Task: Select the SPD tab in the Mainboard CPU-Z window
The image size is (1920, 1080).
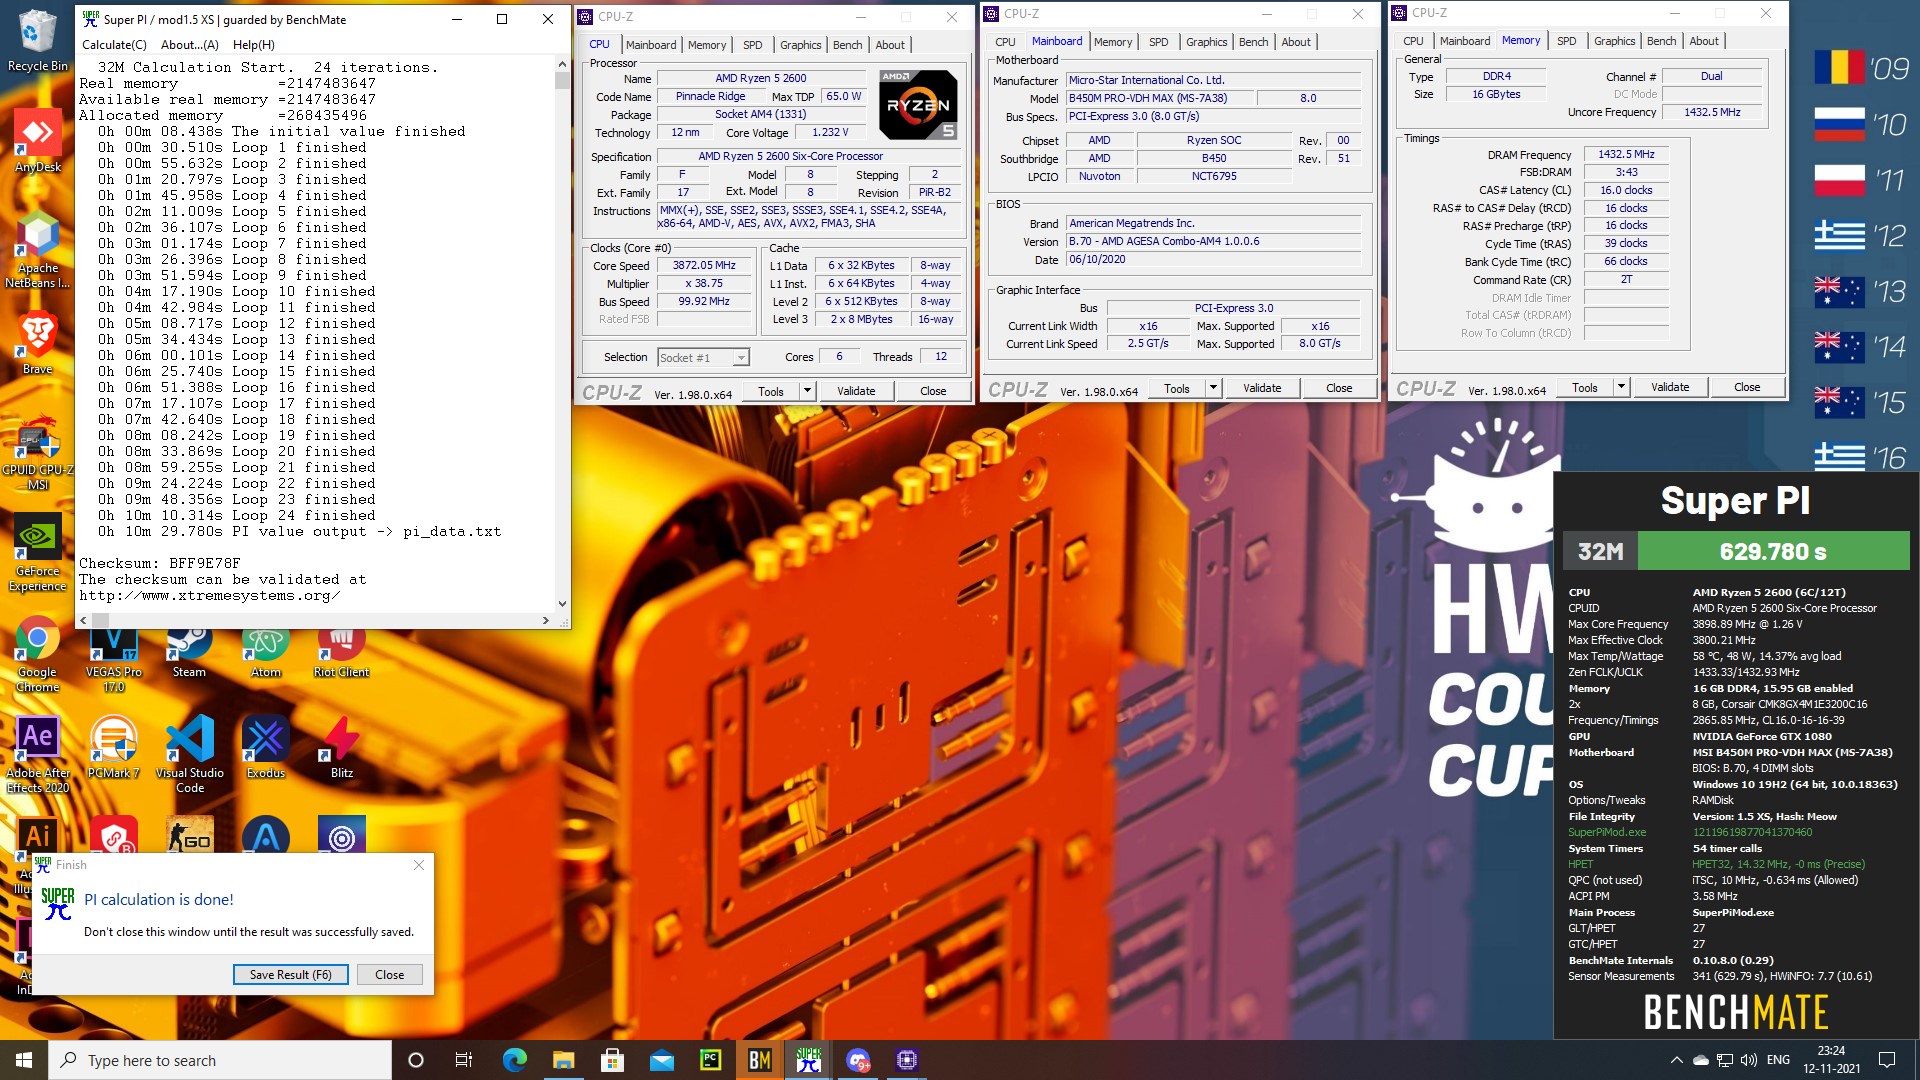Action: pos(1158,42)
